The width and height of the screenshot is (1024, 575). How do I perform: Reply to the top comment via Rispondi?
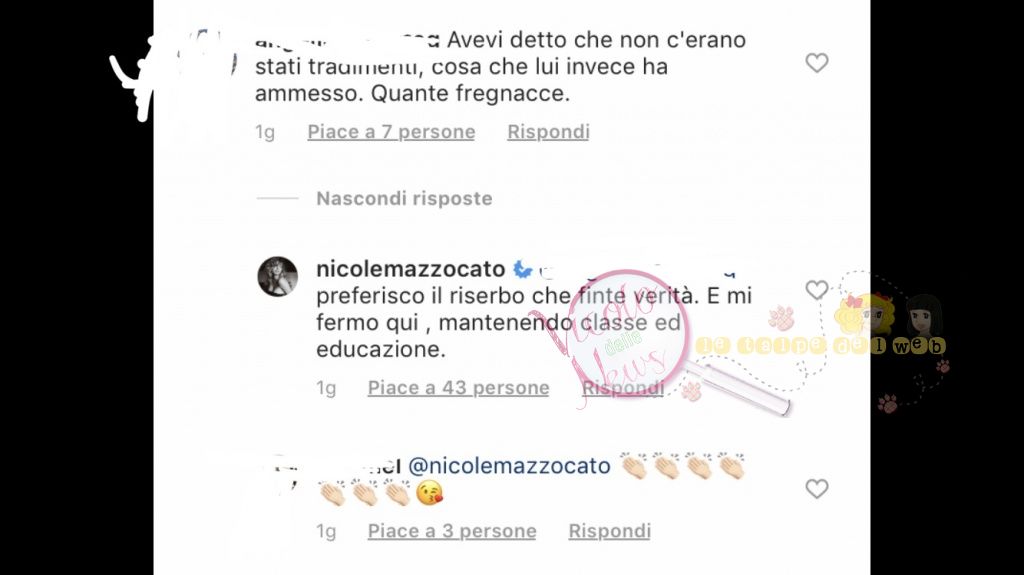pos(549,132)
